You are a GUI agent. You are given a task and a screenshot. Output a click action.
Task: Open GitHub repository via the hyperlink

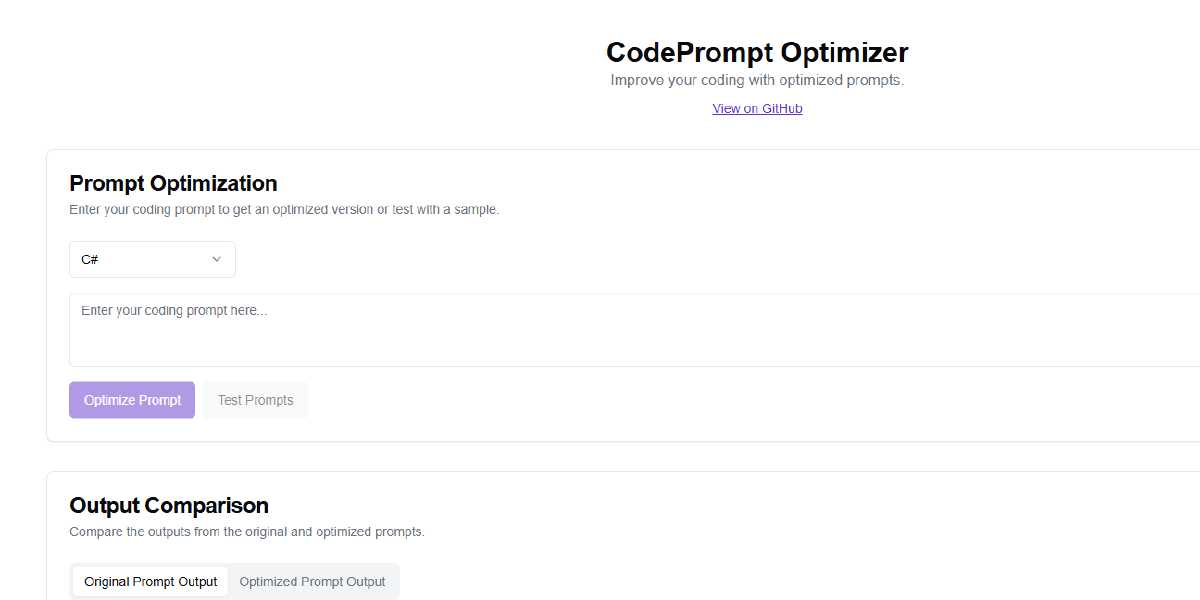click(x=757, y=108)
